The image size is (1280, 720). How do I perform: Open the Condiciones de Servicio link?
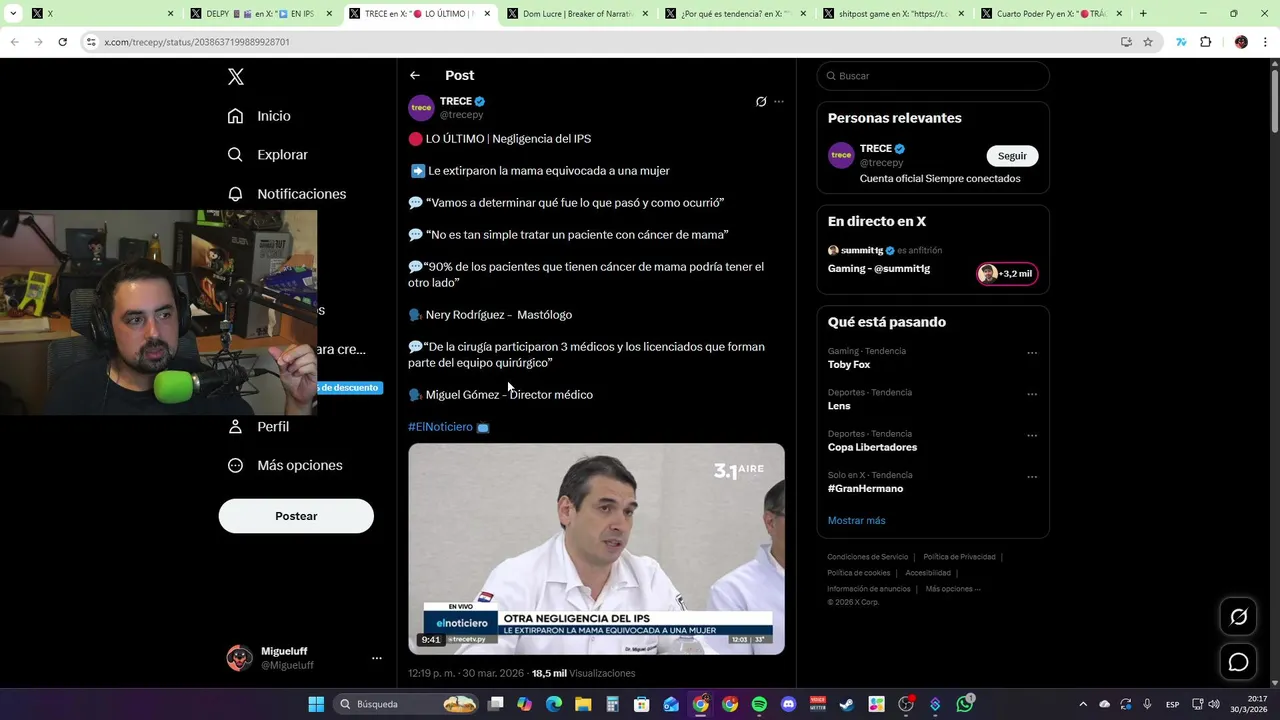point(867,557)
